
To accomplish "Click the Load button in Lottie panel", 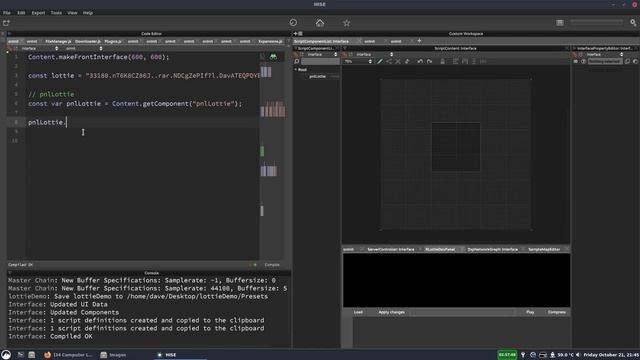I will tap(358, 312).
